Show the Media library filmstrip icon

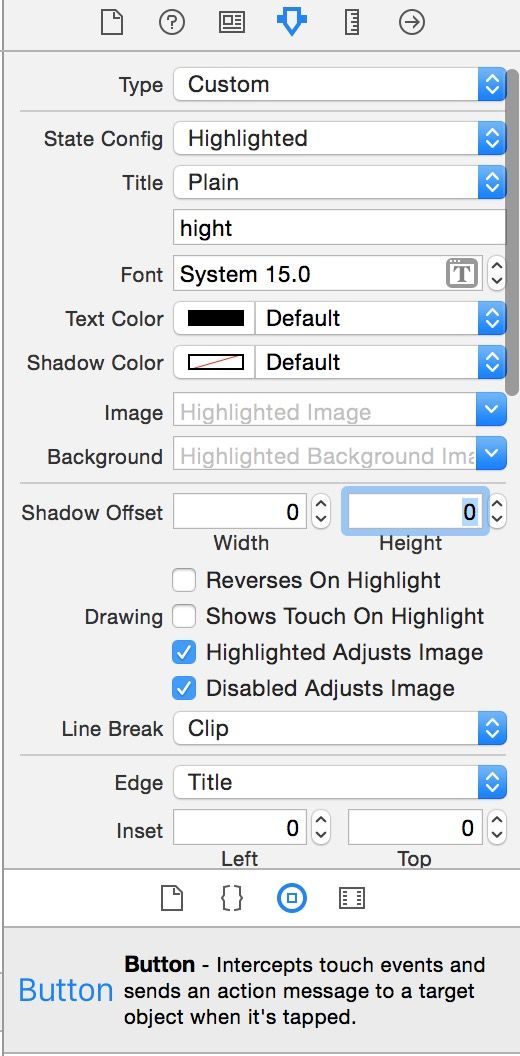tap(352, 898)
